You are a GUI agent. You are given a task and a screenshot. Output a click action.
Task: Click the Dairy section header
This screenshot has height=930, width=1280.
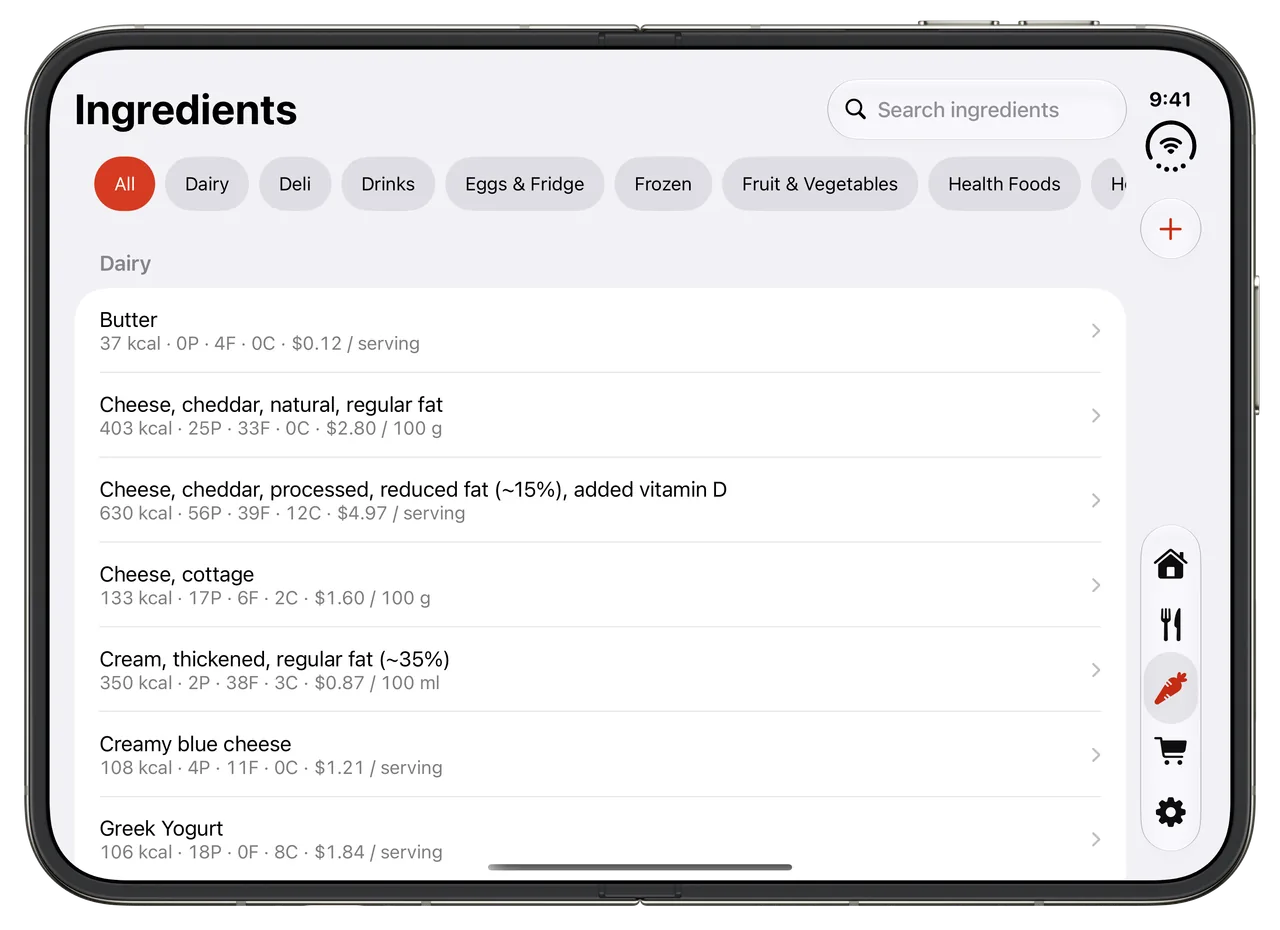pyautogui.click(x=125, y=264)
